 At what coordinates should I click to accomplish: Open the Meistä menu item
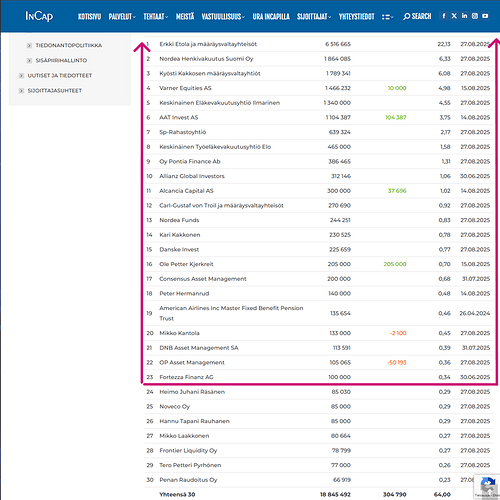coord(185,17)
